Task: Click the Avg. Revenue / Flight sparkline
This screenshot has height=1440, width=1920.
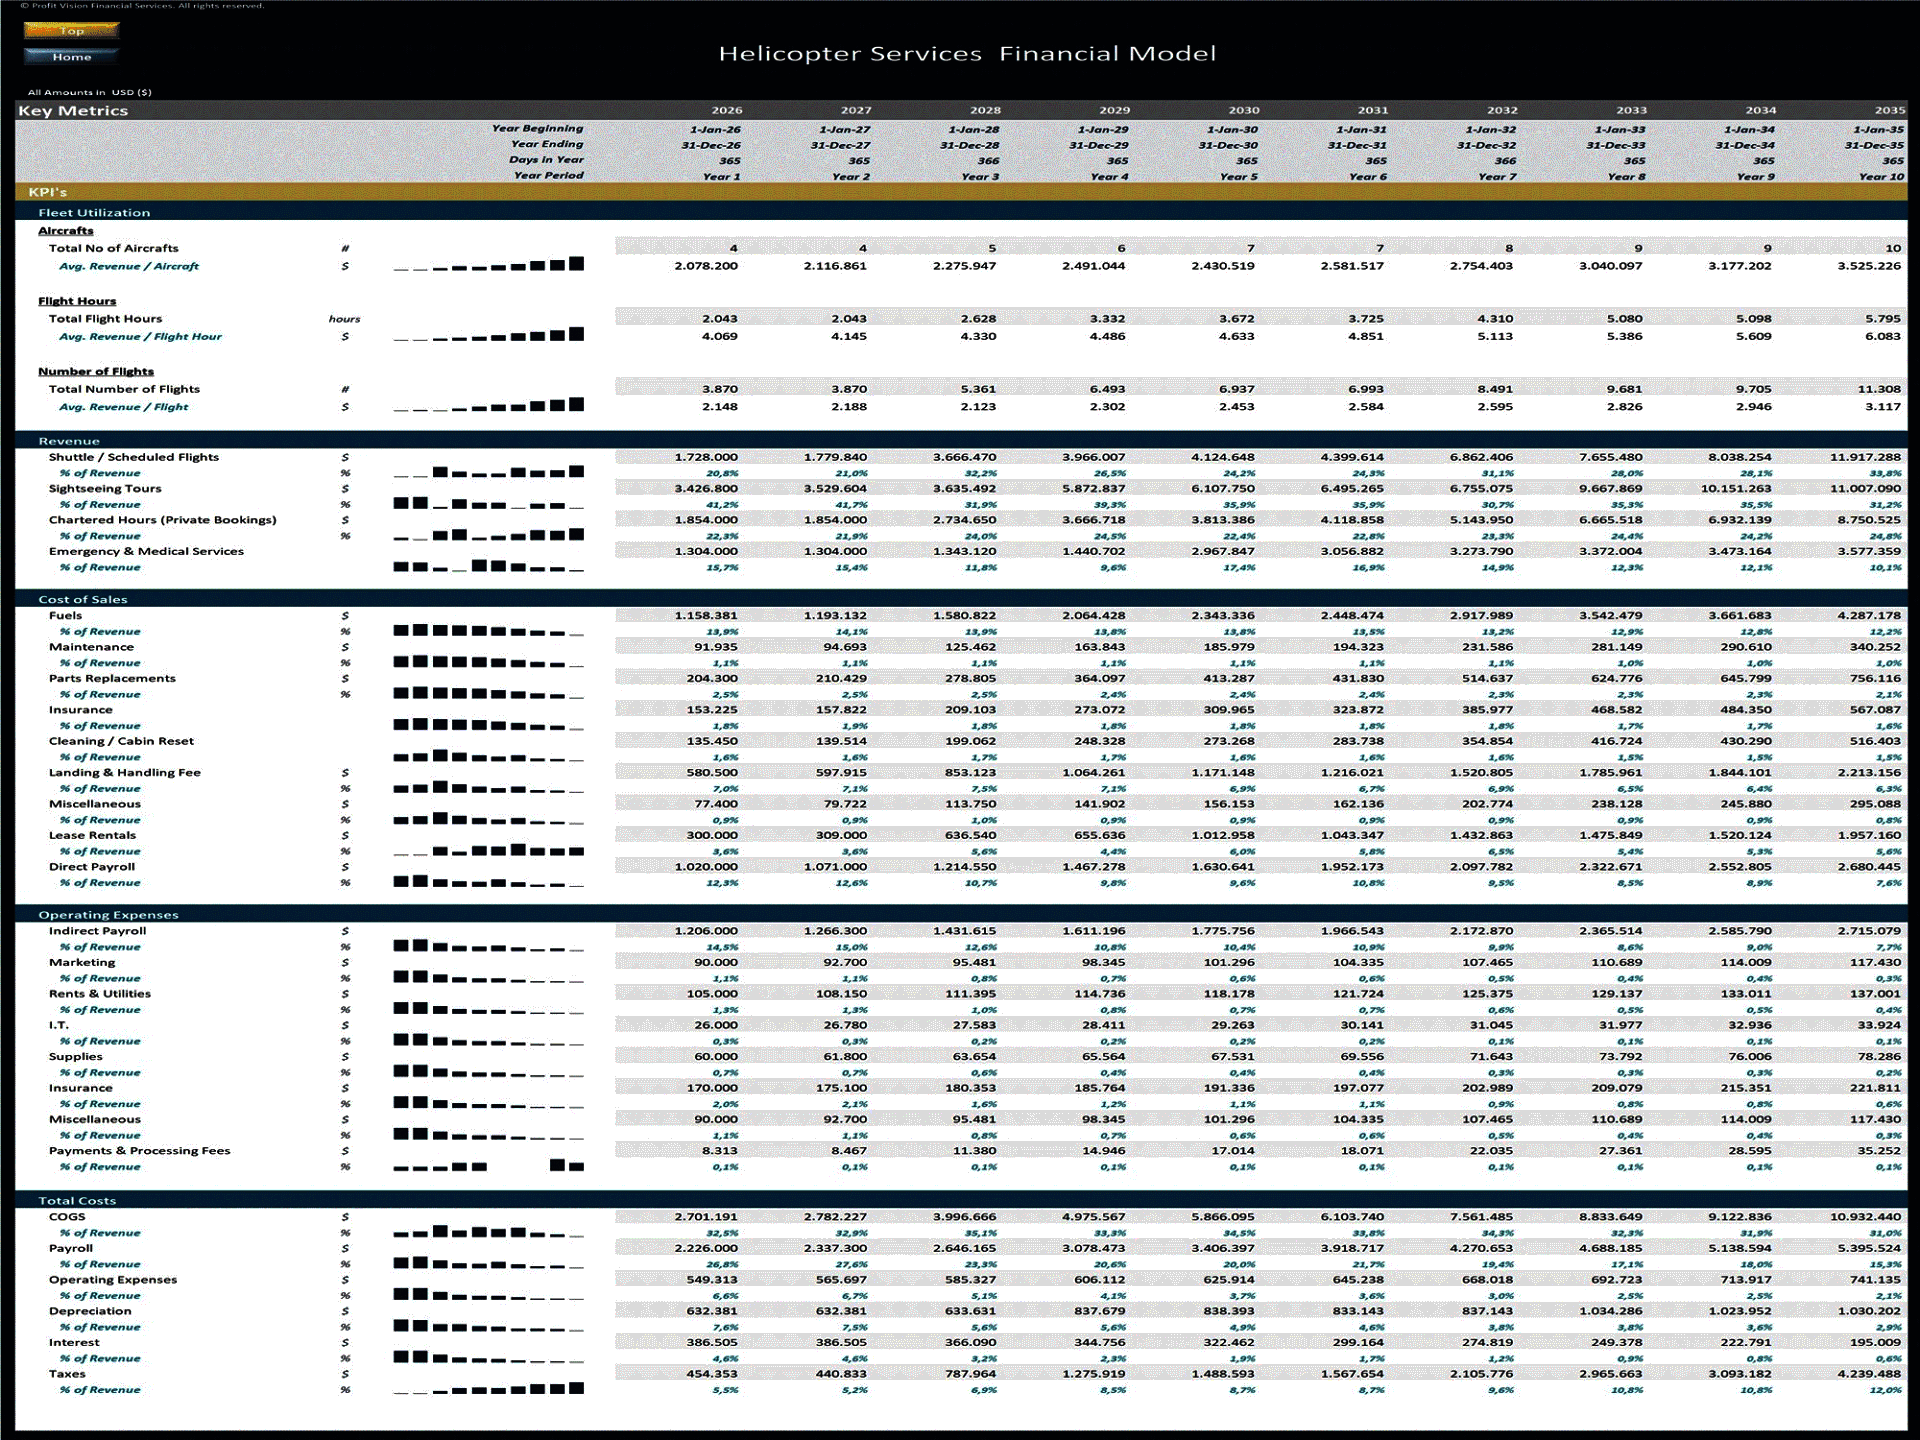Action: (x=489, y=405)
